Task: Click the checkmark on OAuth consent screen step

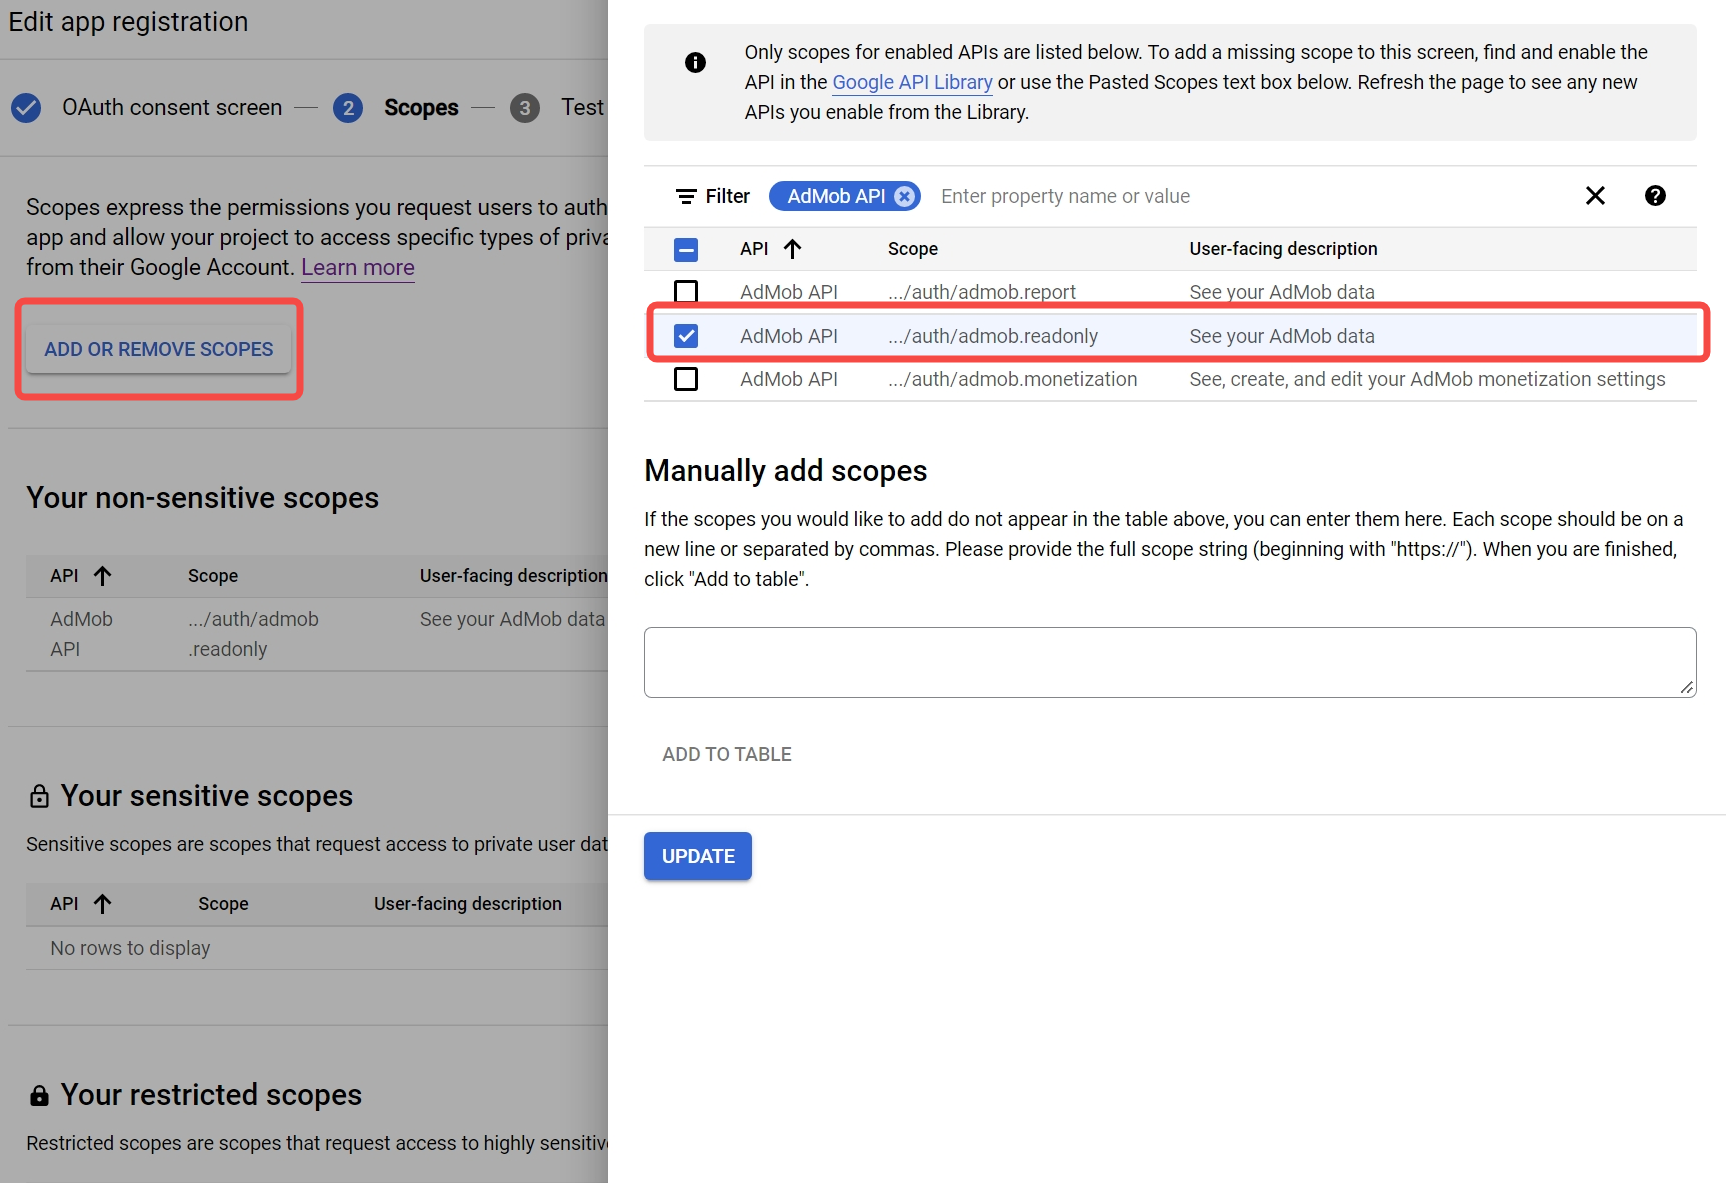Action: 26,107
